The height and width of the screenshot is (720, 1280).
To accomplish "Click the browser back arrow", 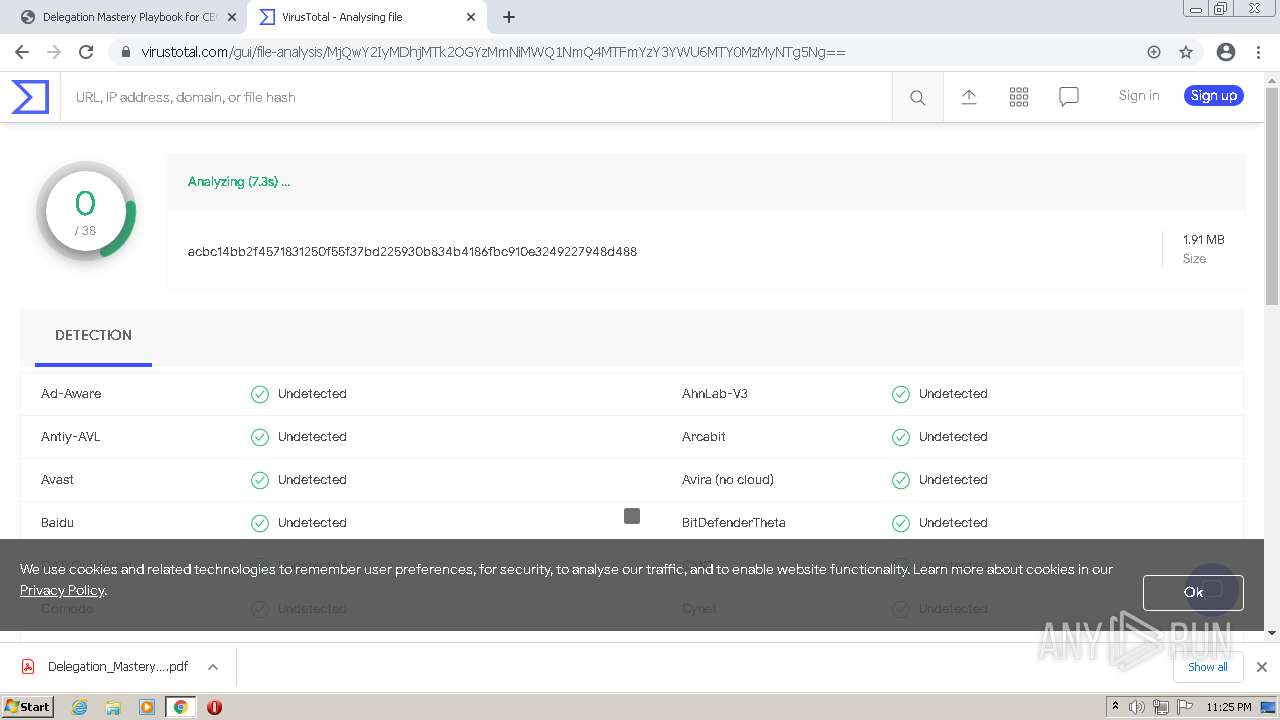I will (x=22, y=52).
